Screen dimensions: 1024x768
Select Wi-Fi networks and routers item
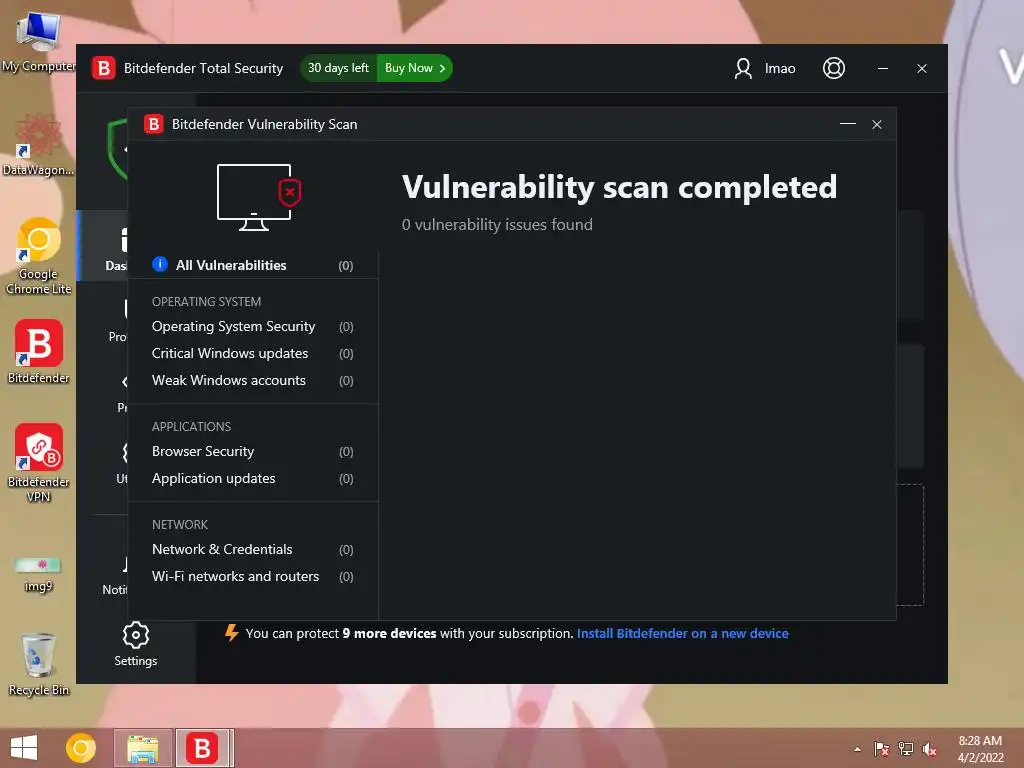pos(253,576)
